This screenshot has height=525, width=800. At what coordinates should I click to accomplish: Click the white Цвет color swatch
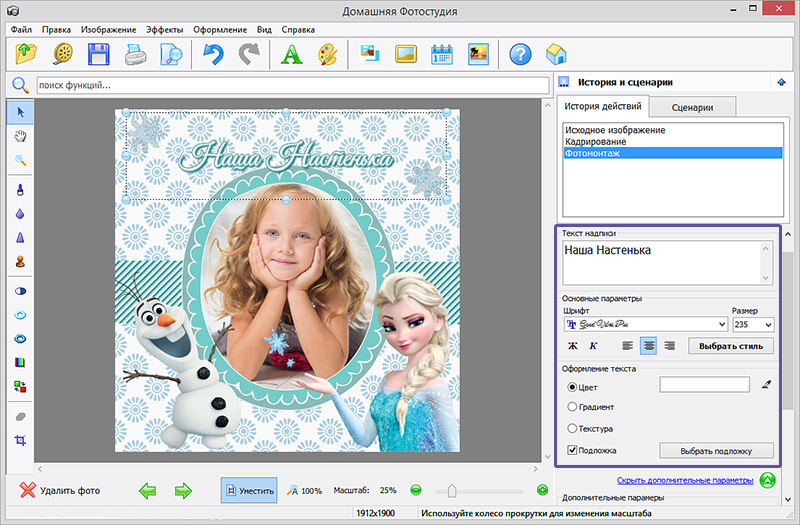[x=704, y=384]
